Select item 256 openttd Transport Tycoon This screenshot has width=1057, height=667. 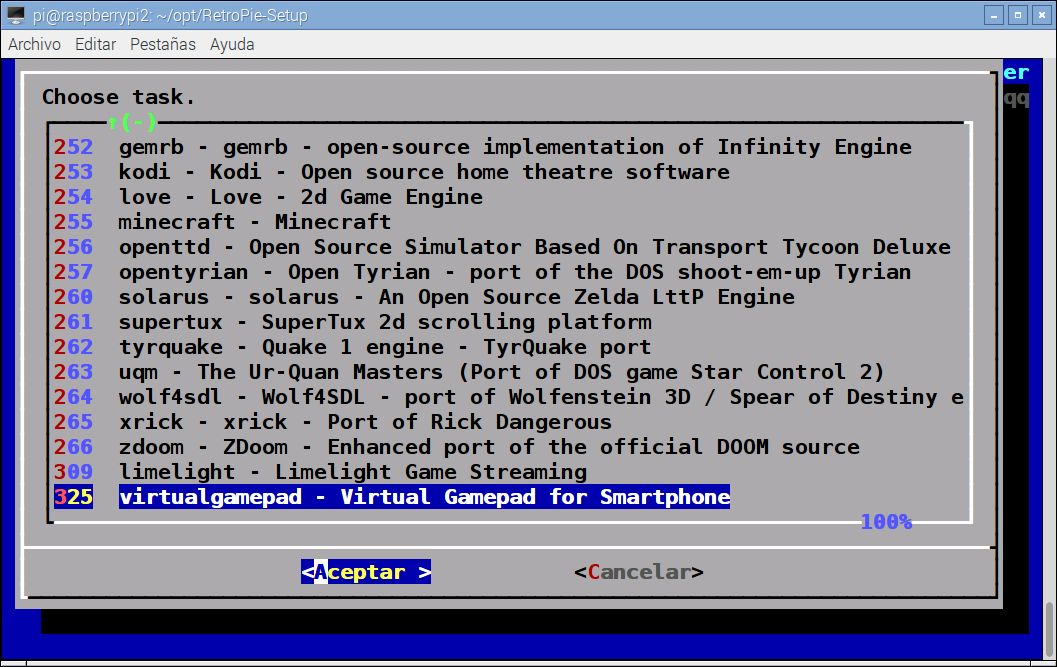click(x=502, y=247)
